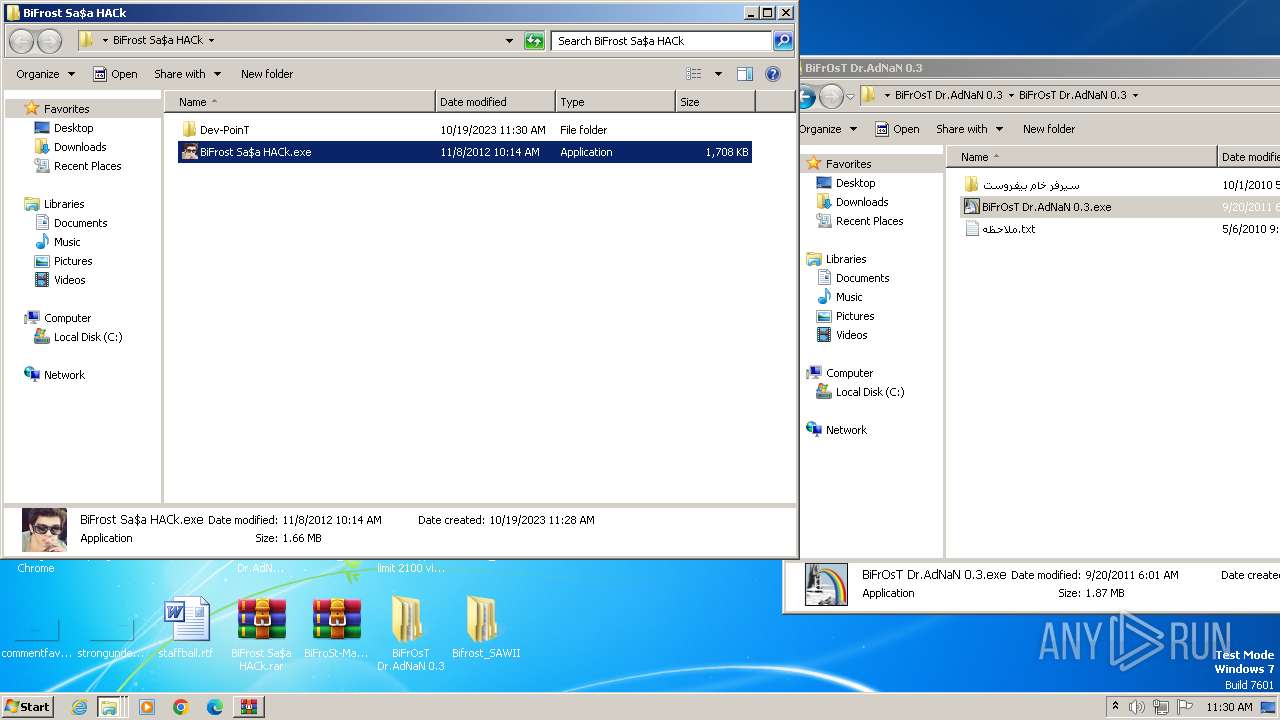Click the volume icon in system tray

coord(1136,707)
